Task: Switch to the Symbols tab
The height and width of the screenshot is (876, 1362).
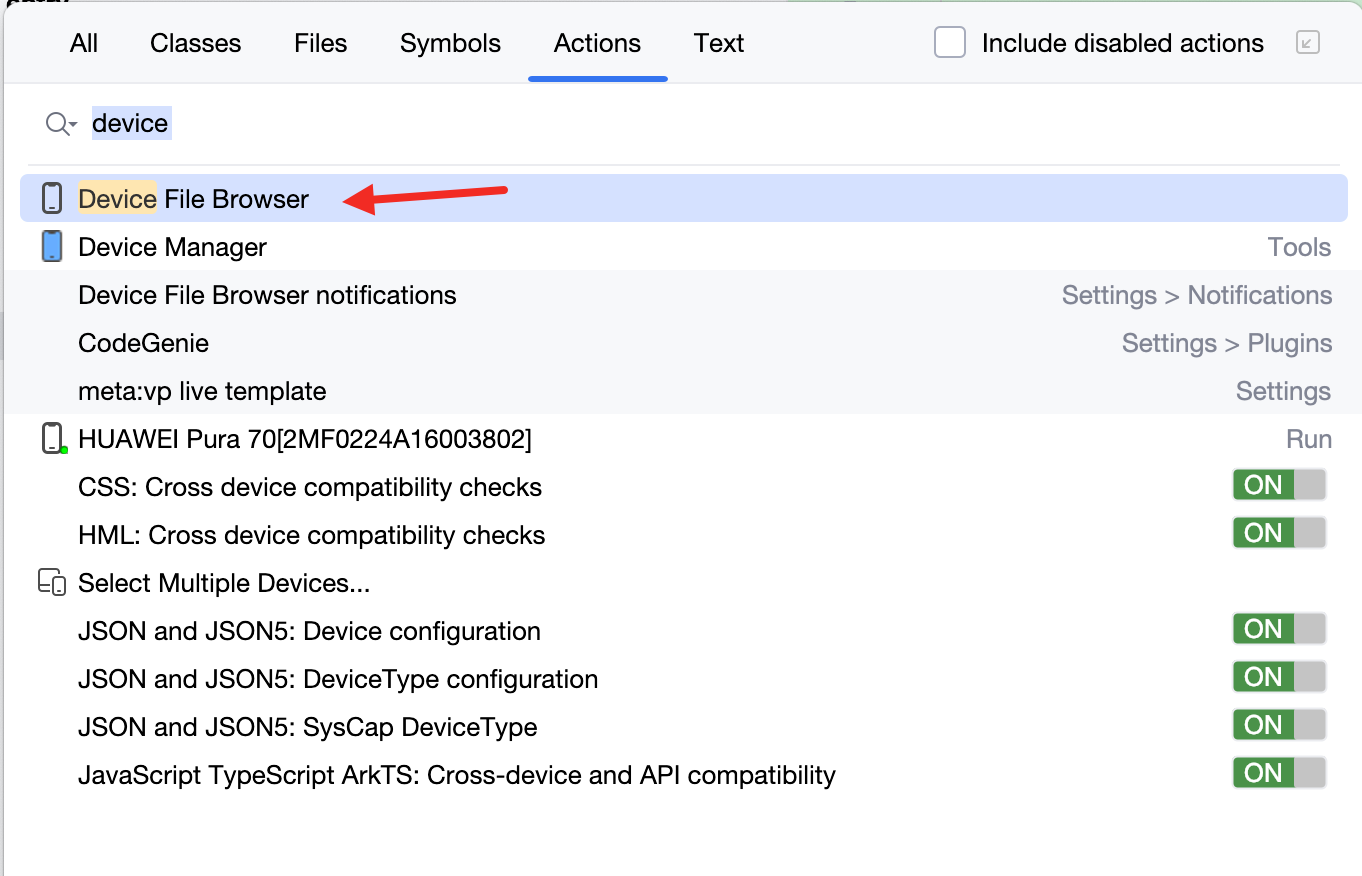Action: 450,43
